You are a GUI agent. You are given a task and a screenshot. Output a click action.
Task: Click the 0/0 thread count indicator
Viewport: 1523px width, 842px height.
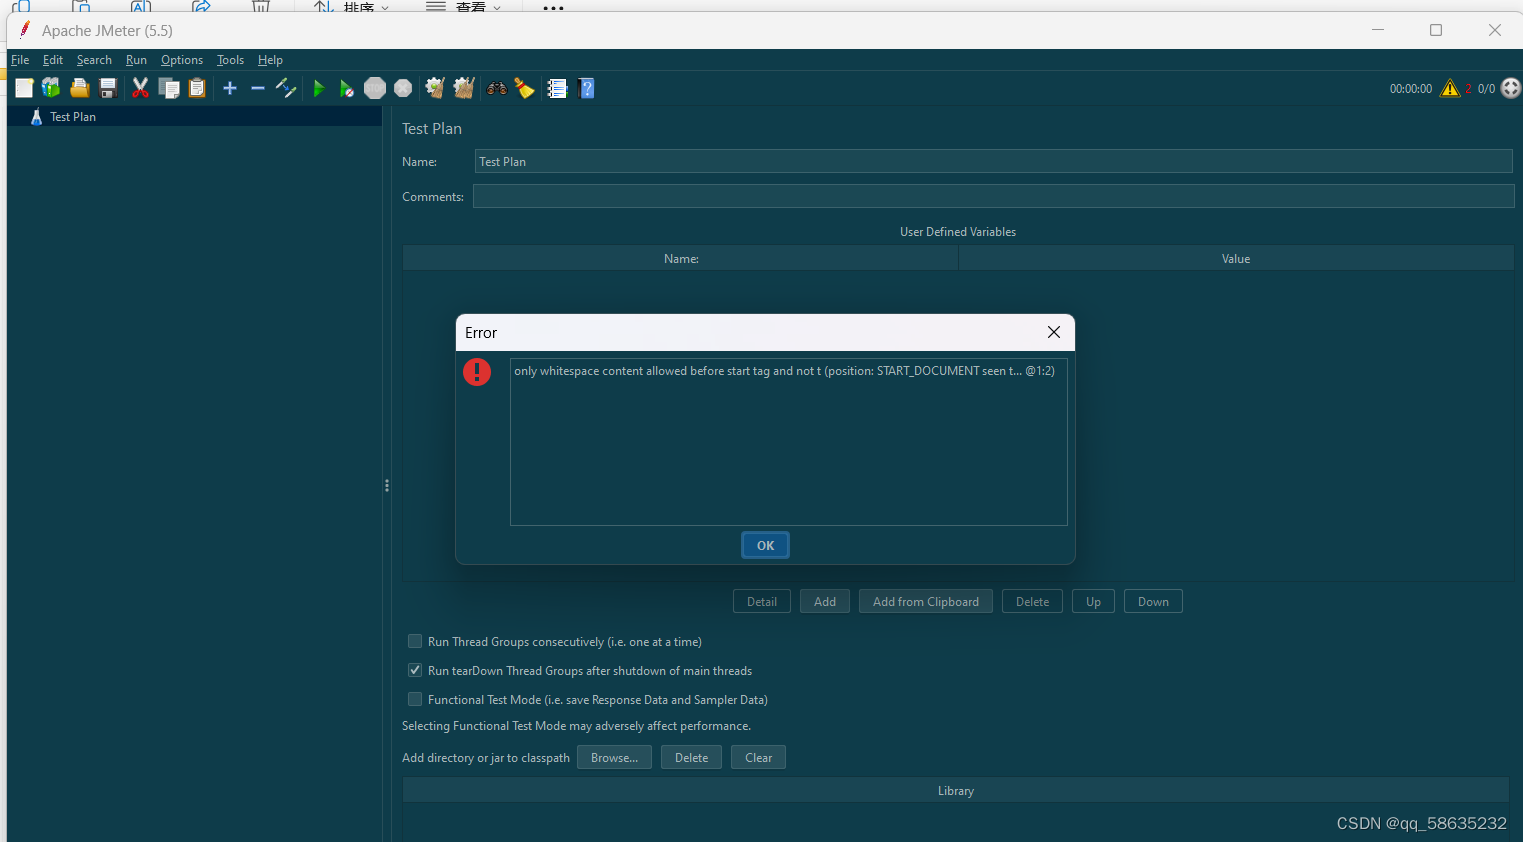(1486, 89)
